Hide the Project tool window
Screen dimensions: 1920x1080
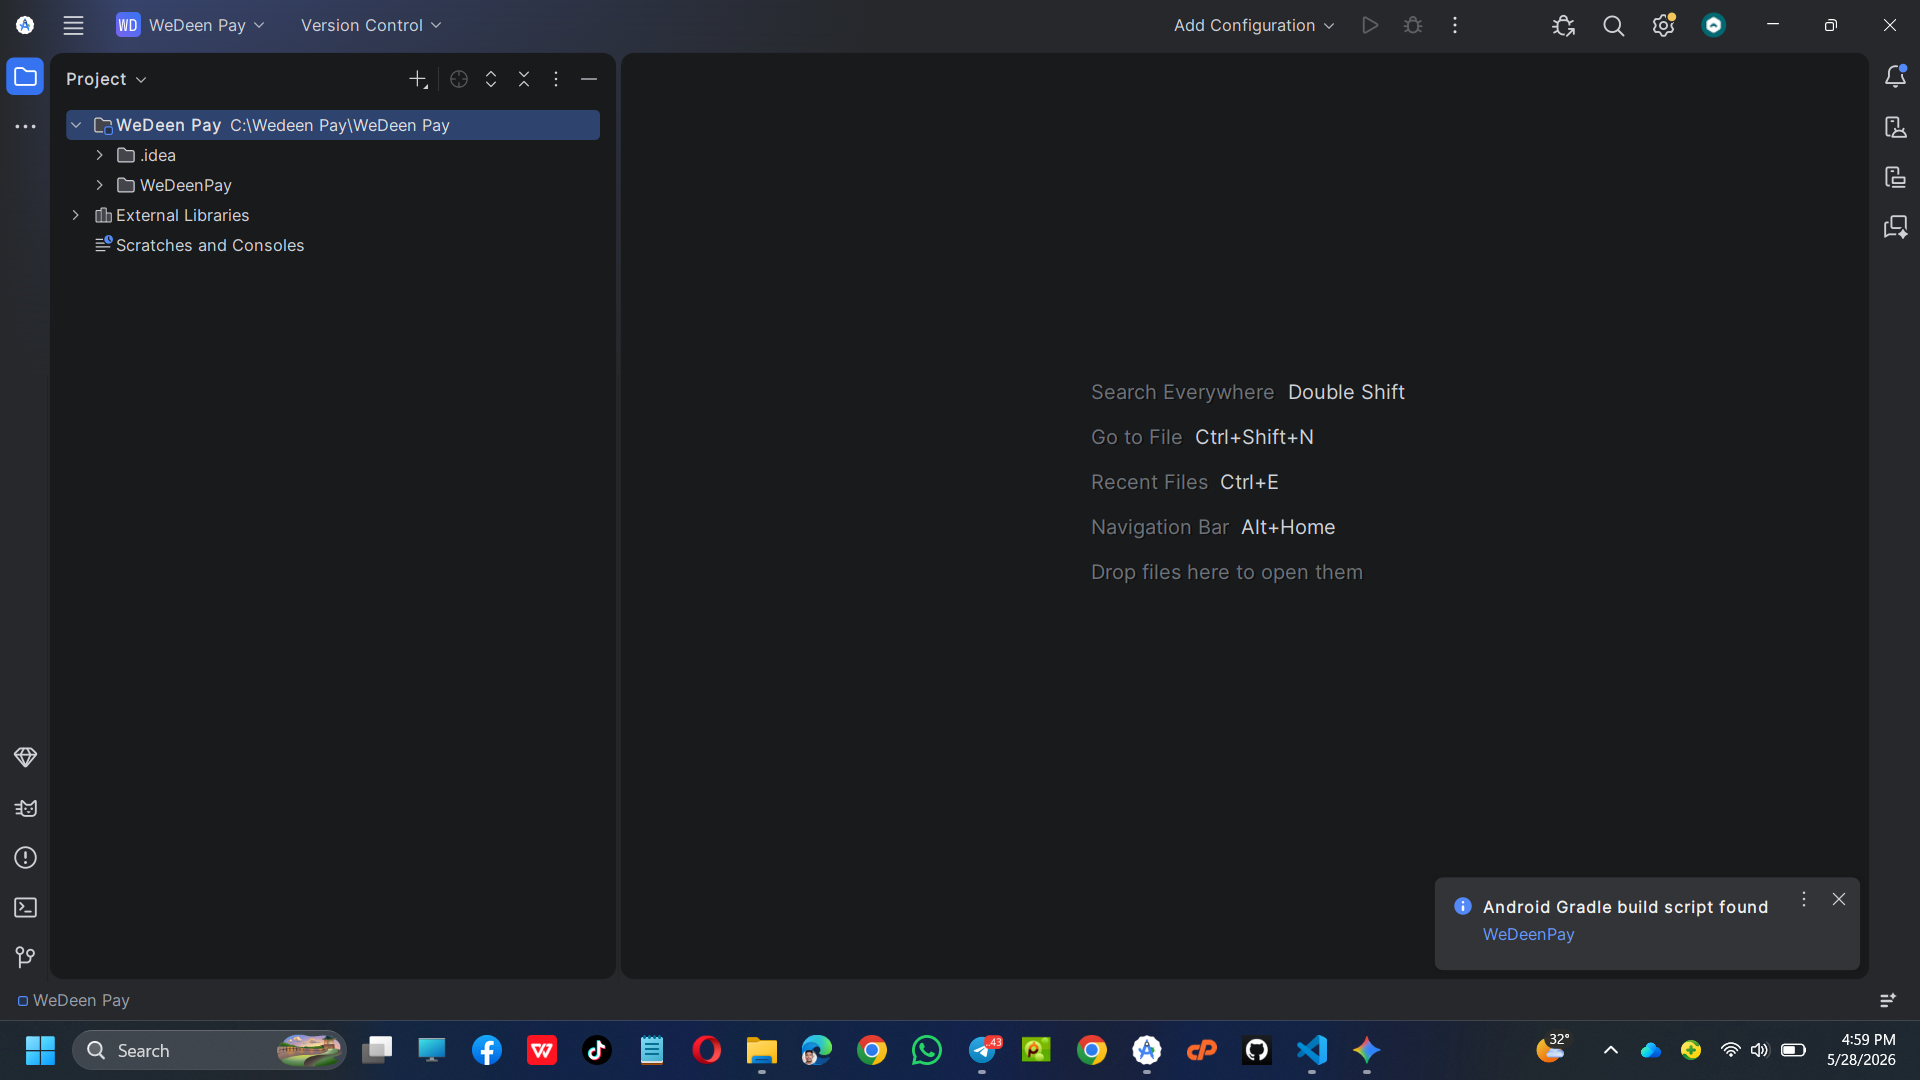(x=589, y=79)
